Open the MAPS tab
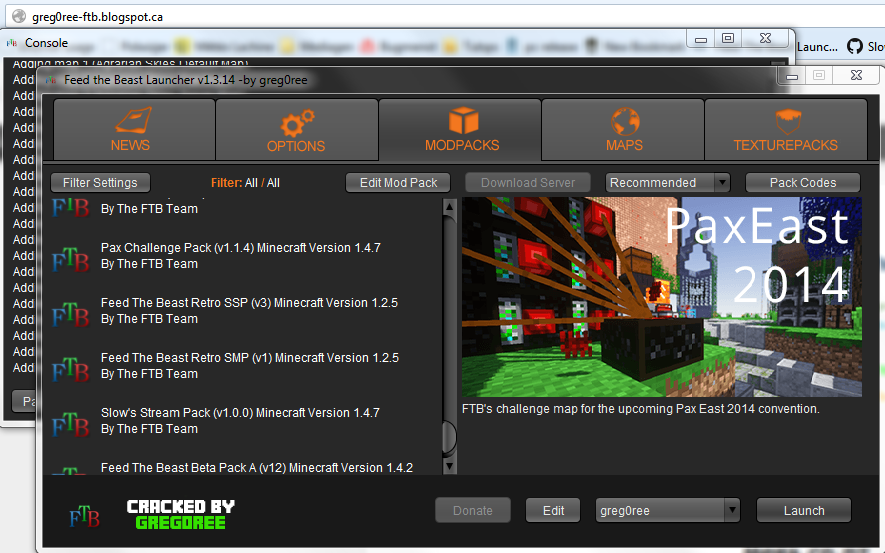The image size is (885, 553). (623, 129)
